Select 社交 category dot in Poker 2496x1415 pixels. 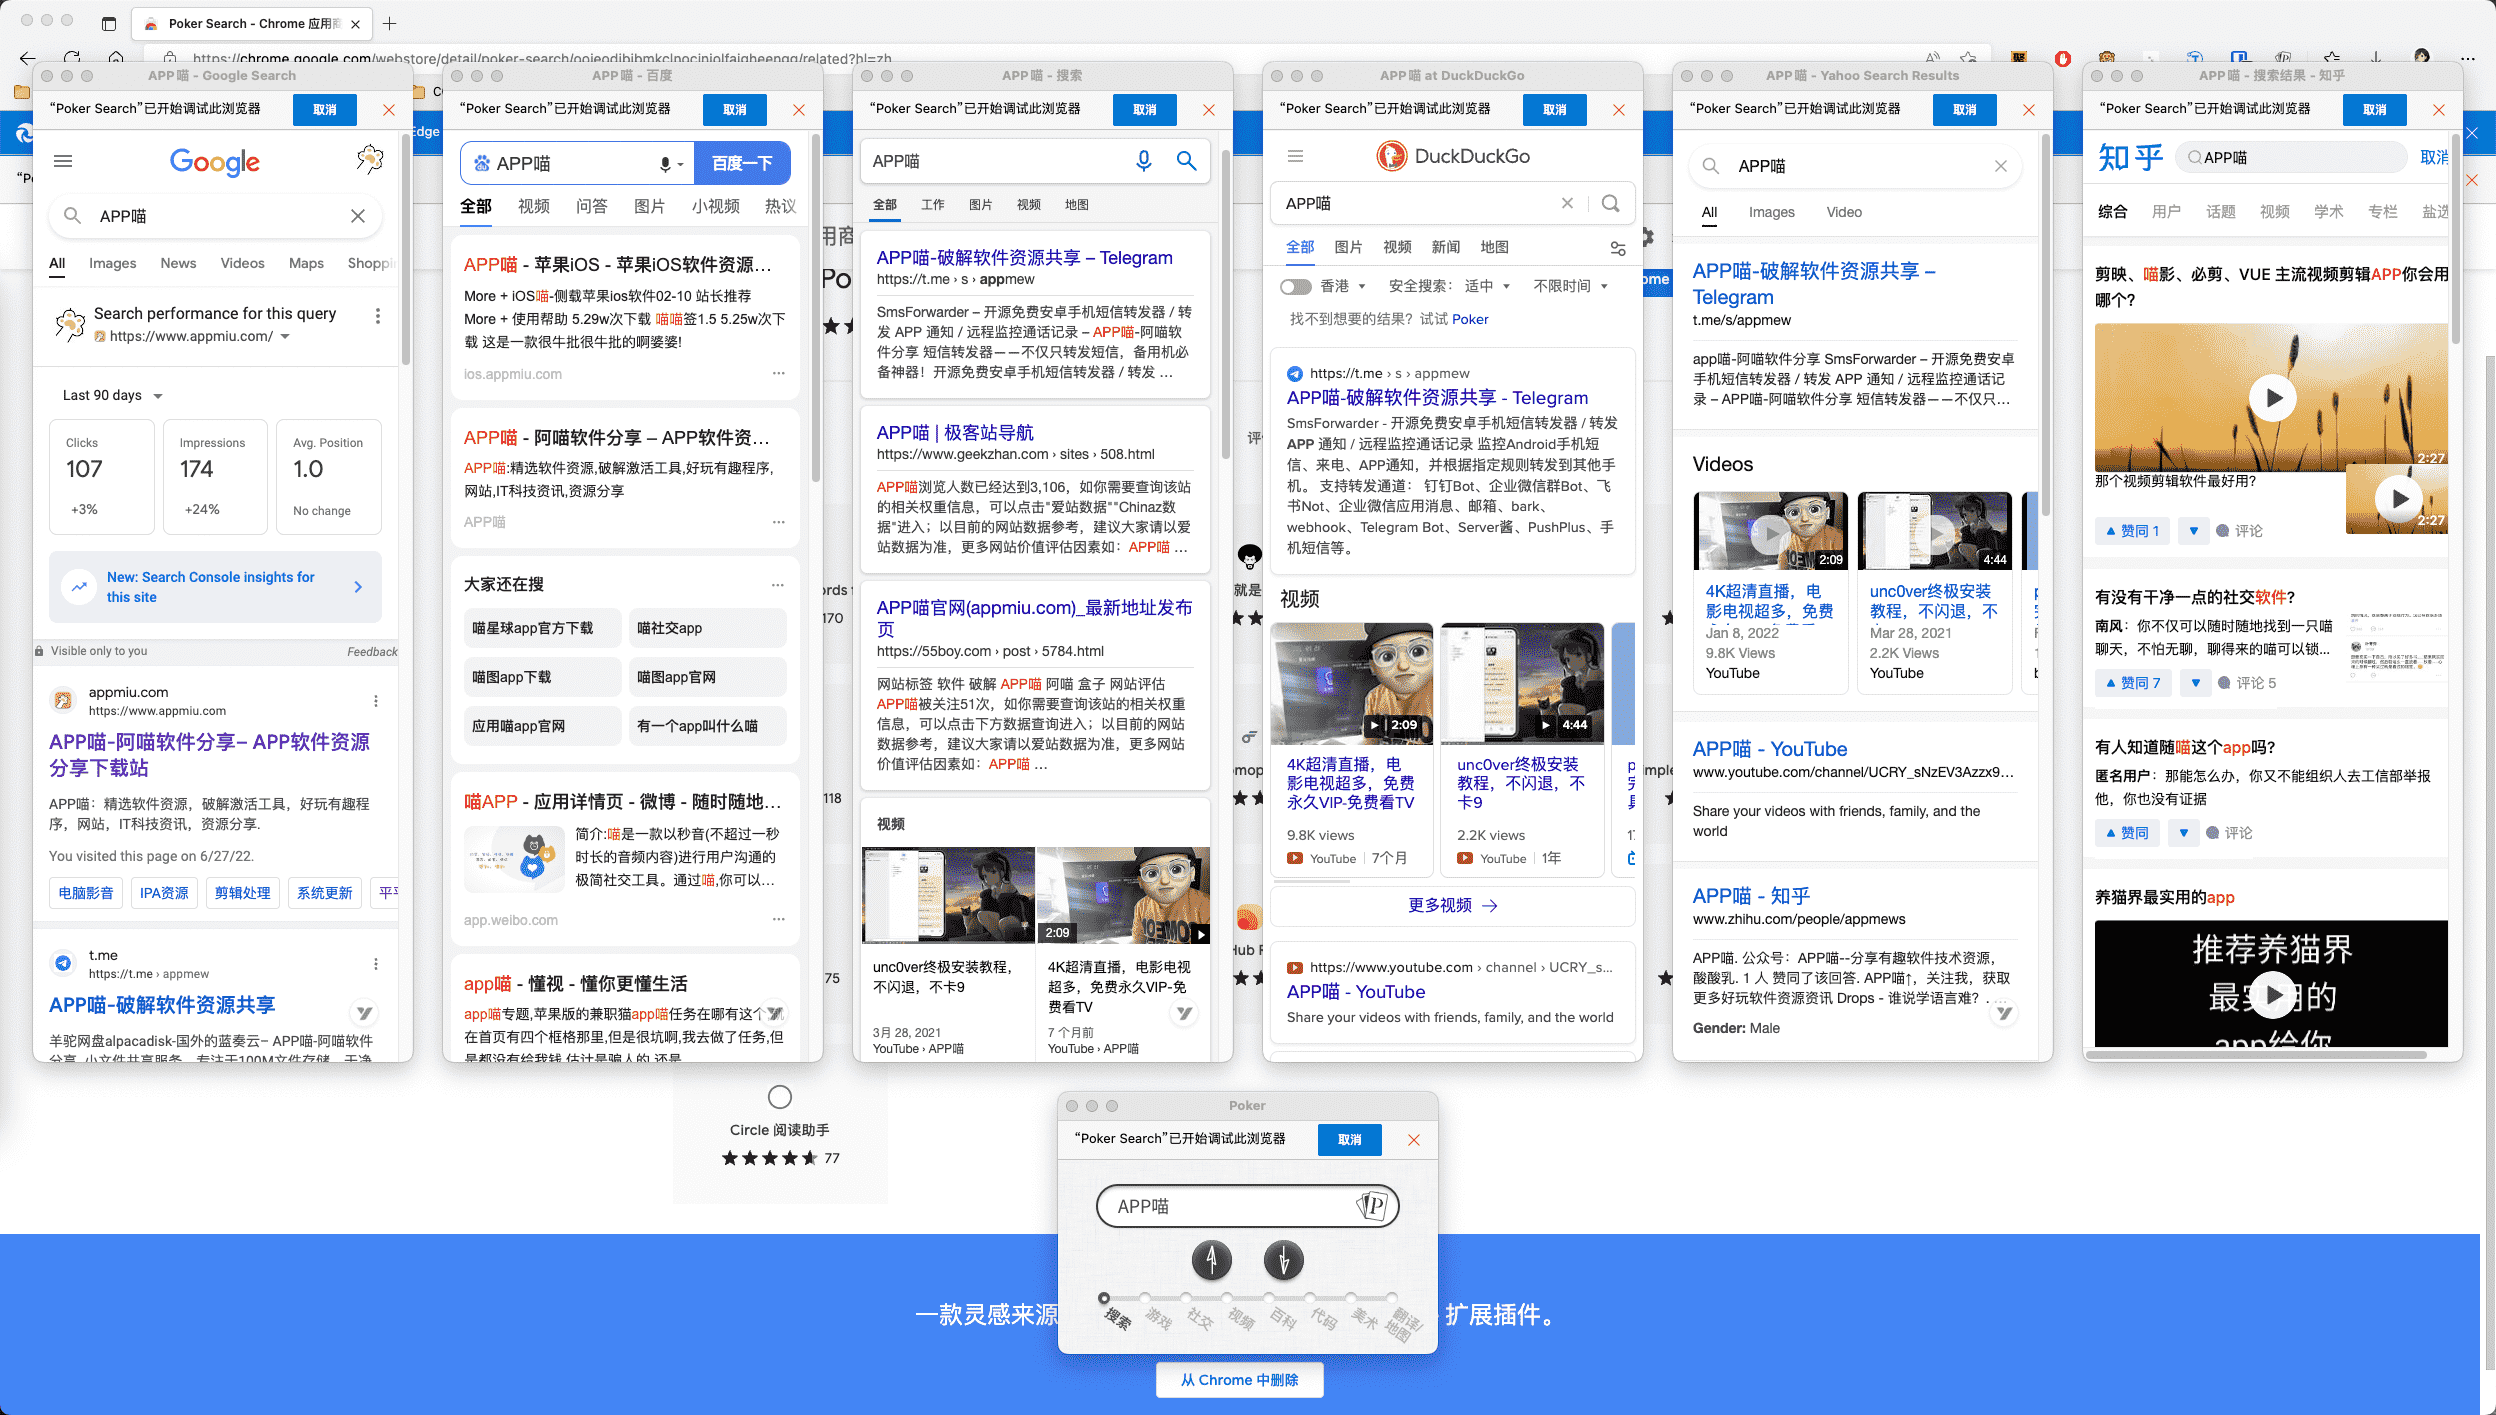[1186, 1298]
